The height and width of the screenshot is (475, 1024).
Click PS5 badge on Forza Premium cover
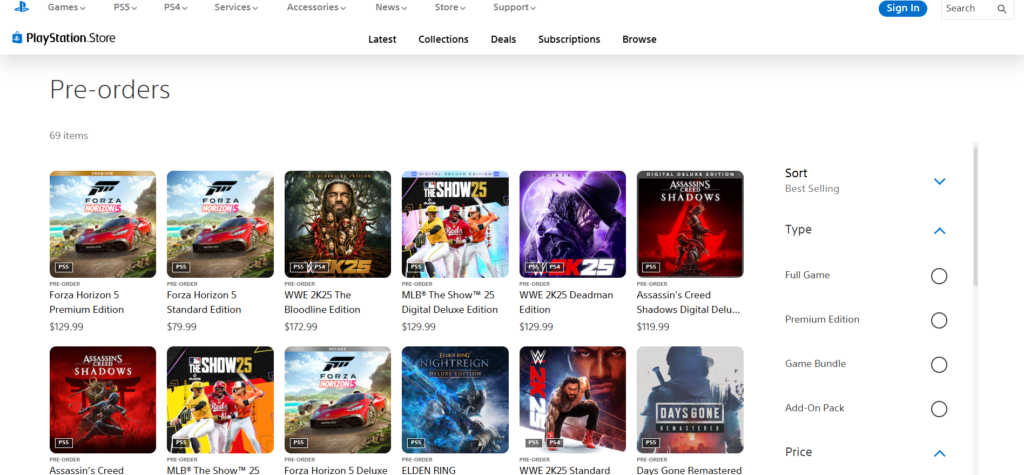point(63,267)
